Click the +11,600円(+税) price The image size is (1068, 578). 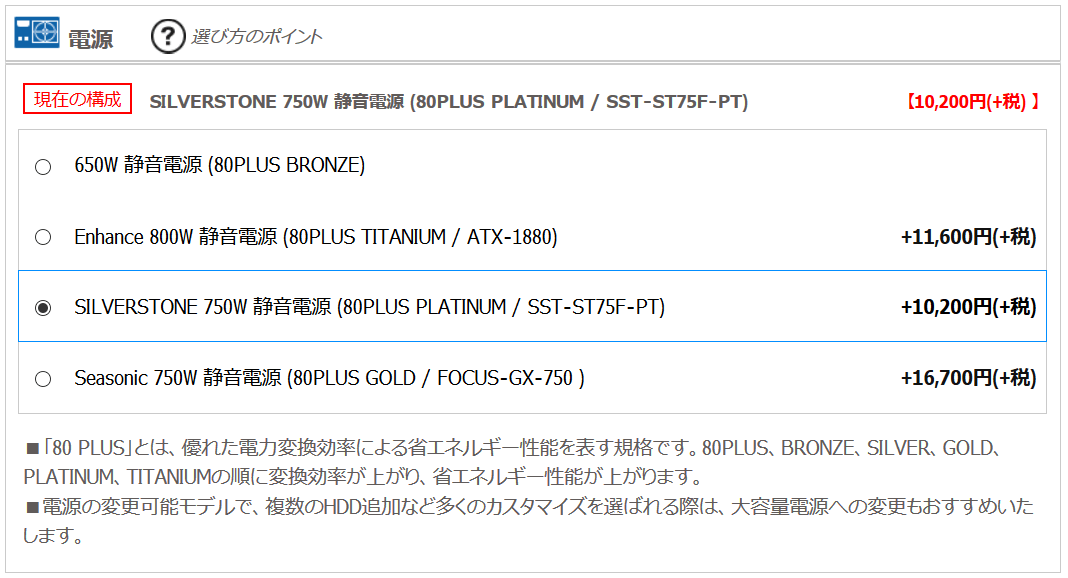click(968, 237)
